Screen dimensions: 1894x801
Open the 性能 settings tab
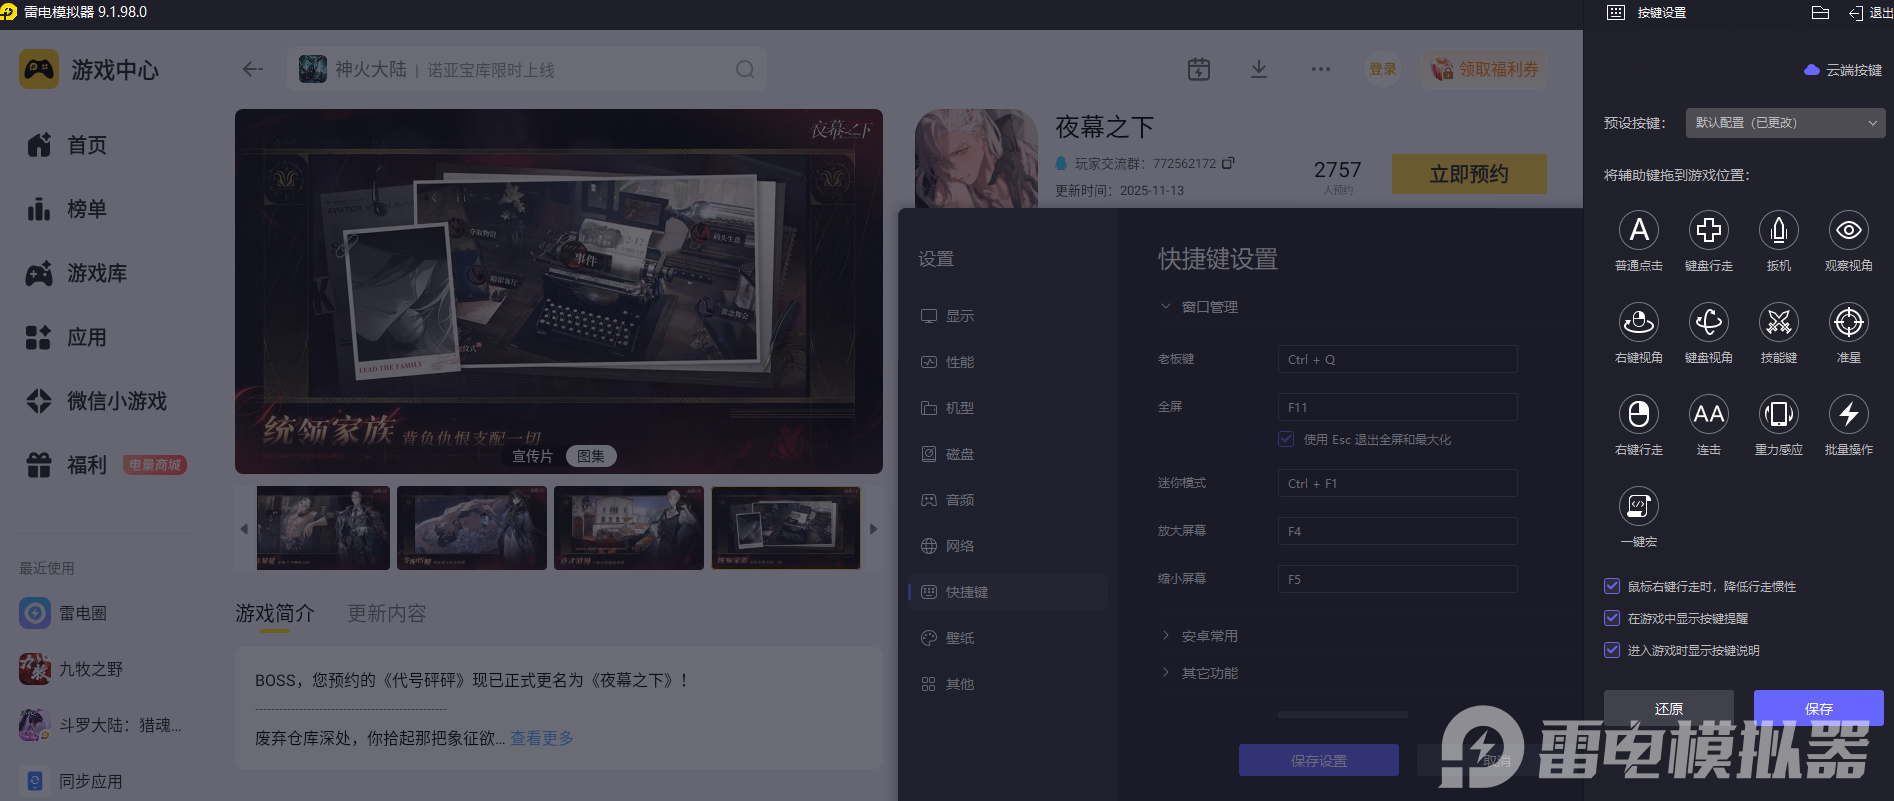point(959,362)
